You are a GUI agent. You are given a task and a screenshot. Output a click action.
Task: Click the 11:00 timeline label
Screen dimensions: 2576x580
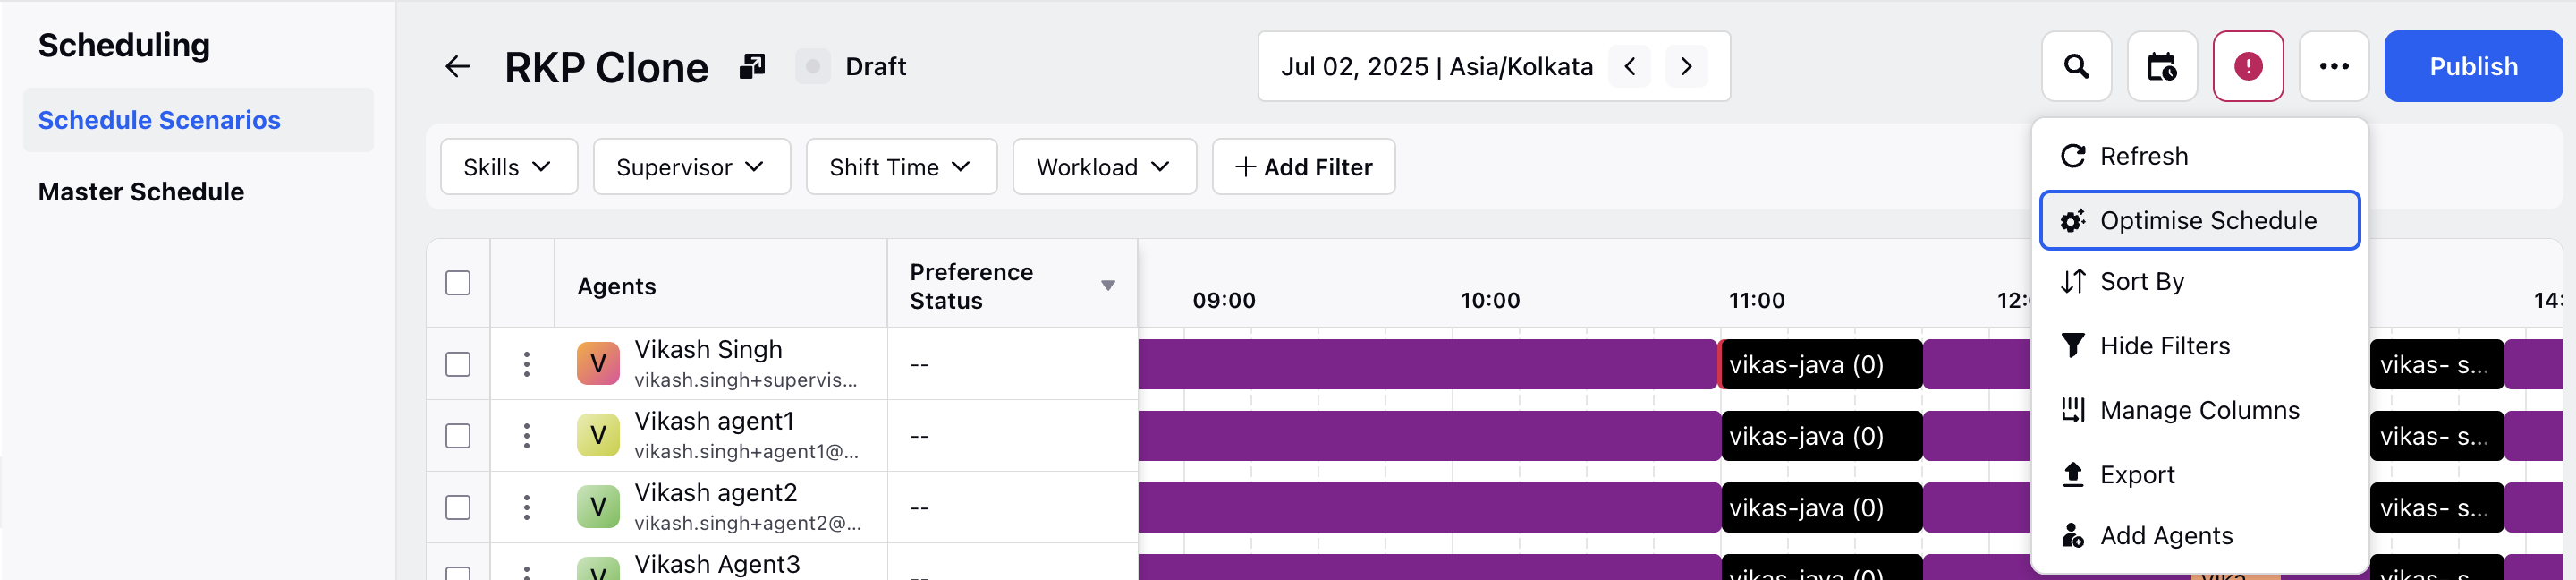pyautogui.click(x=1757, y=301)
